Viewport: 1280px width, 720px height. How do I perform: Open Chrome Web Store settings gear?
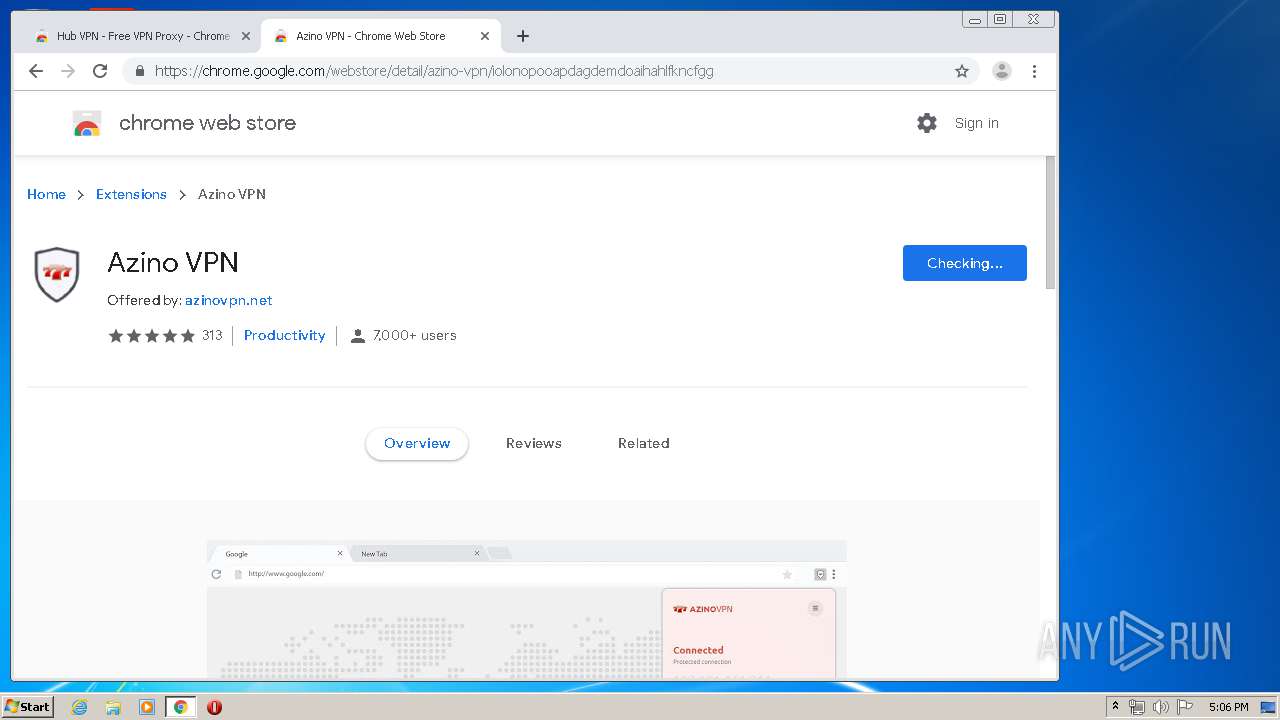[927, 123]
